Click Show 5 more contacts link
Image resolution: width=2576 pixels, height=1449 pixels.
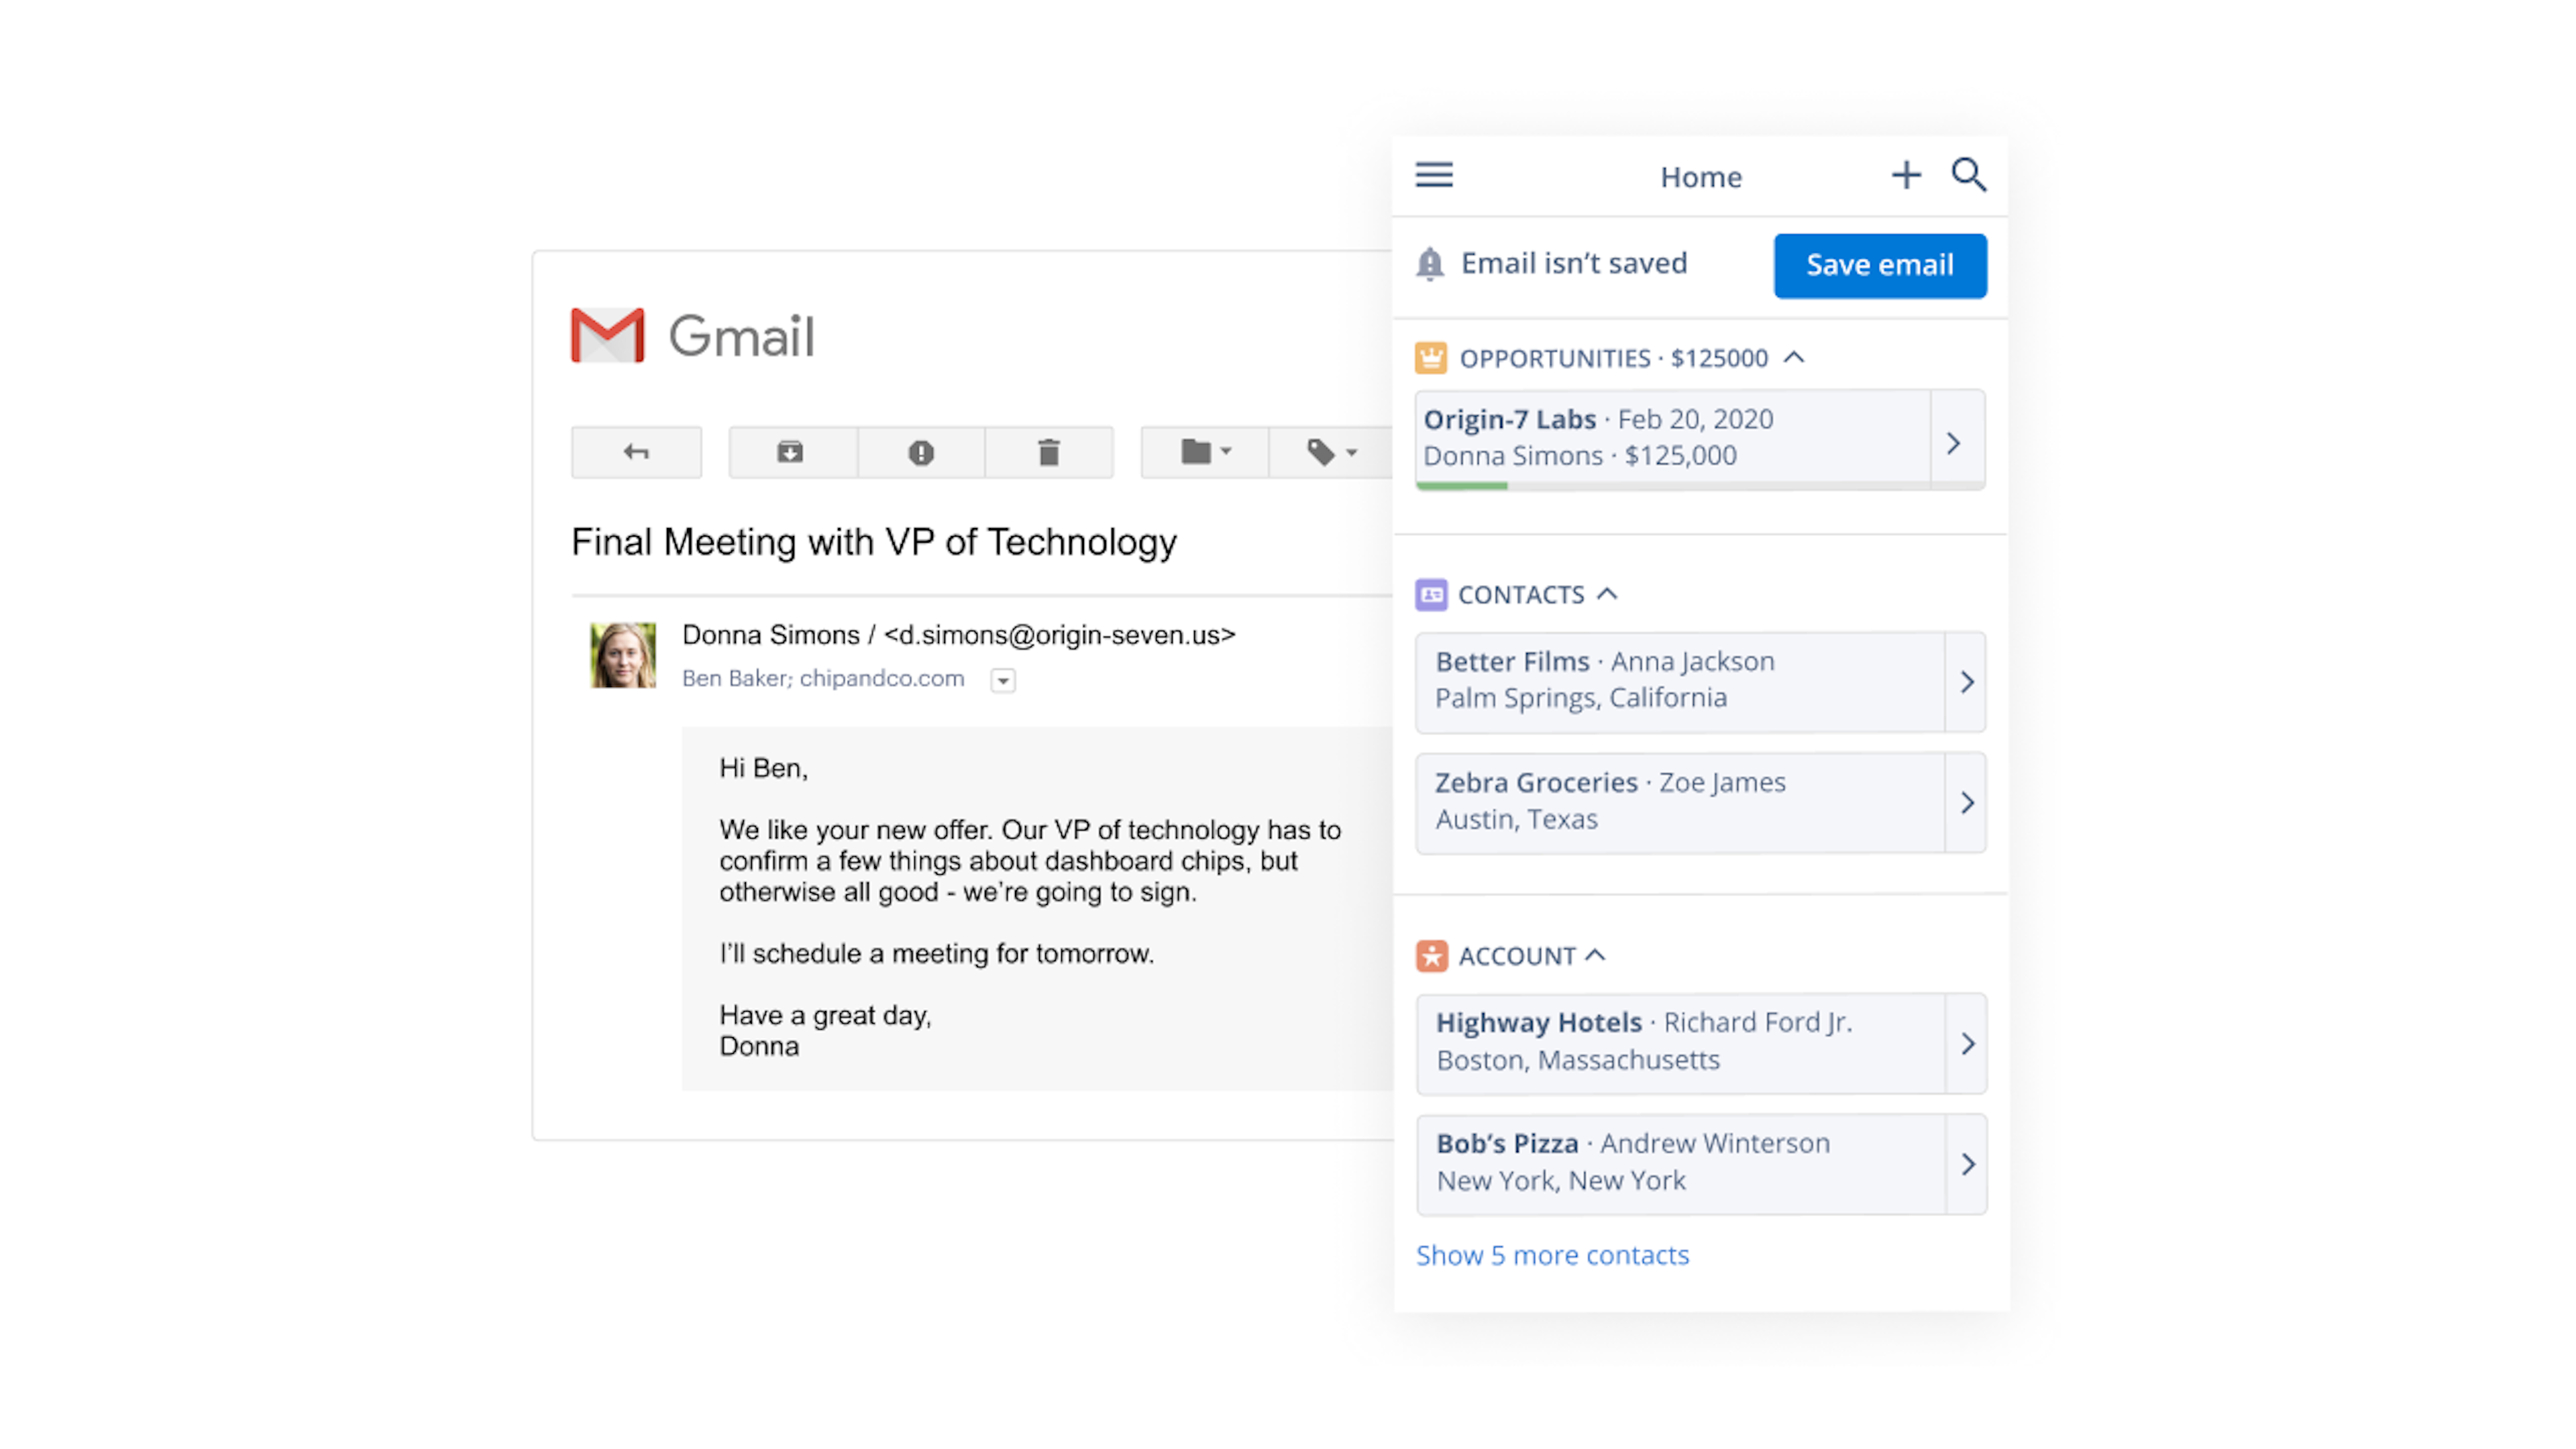pyautogui.click(x=1552, y=1255)
